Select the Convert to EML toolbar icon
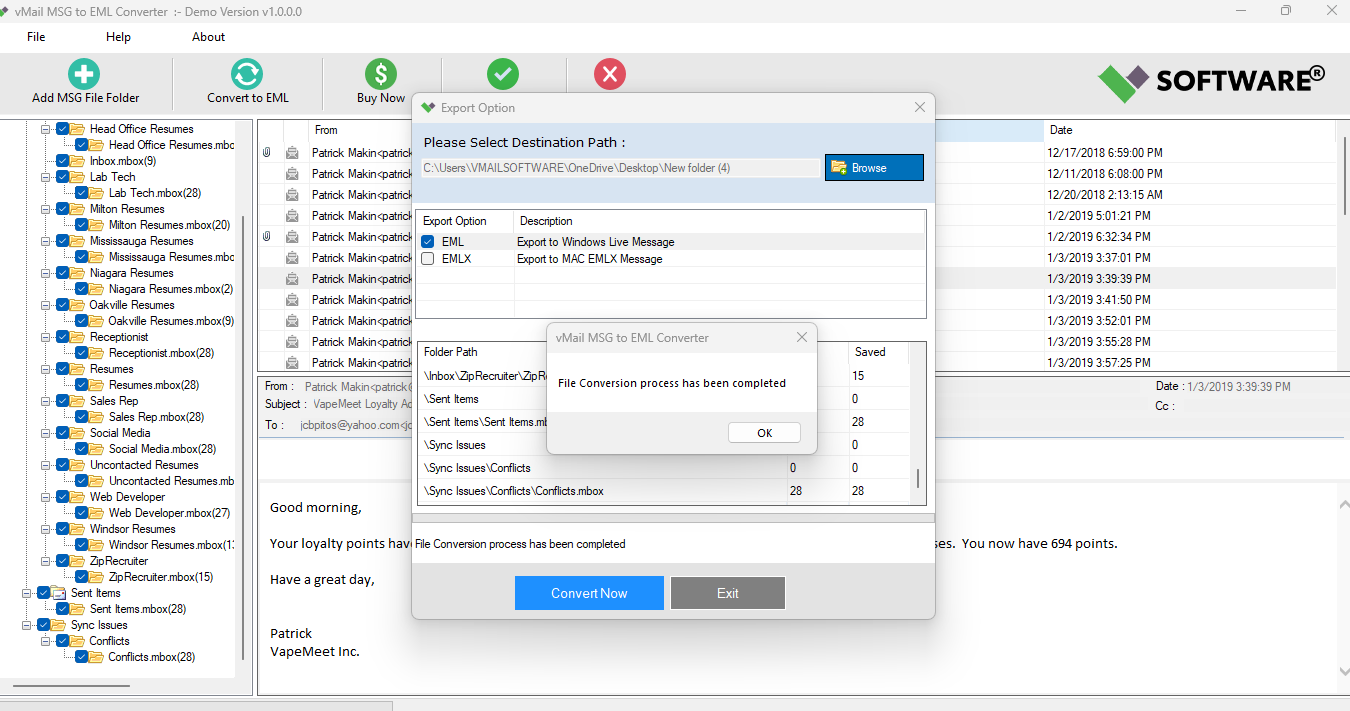 [x=246, y=74]
